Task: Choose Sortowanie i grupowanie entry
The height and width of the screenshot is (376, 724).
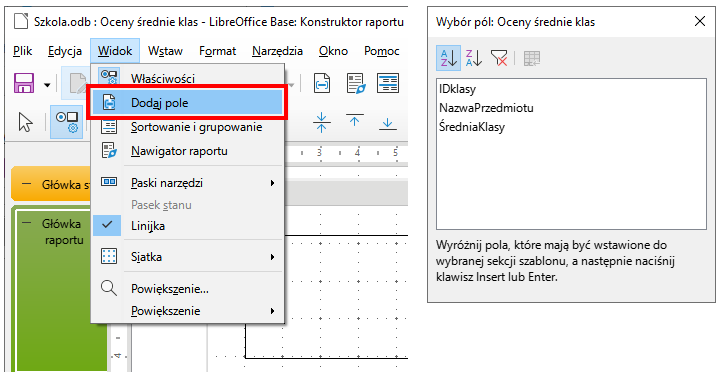Action: pyautogui.click(x=187, y=127)
